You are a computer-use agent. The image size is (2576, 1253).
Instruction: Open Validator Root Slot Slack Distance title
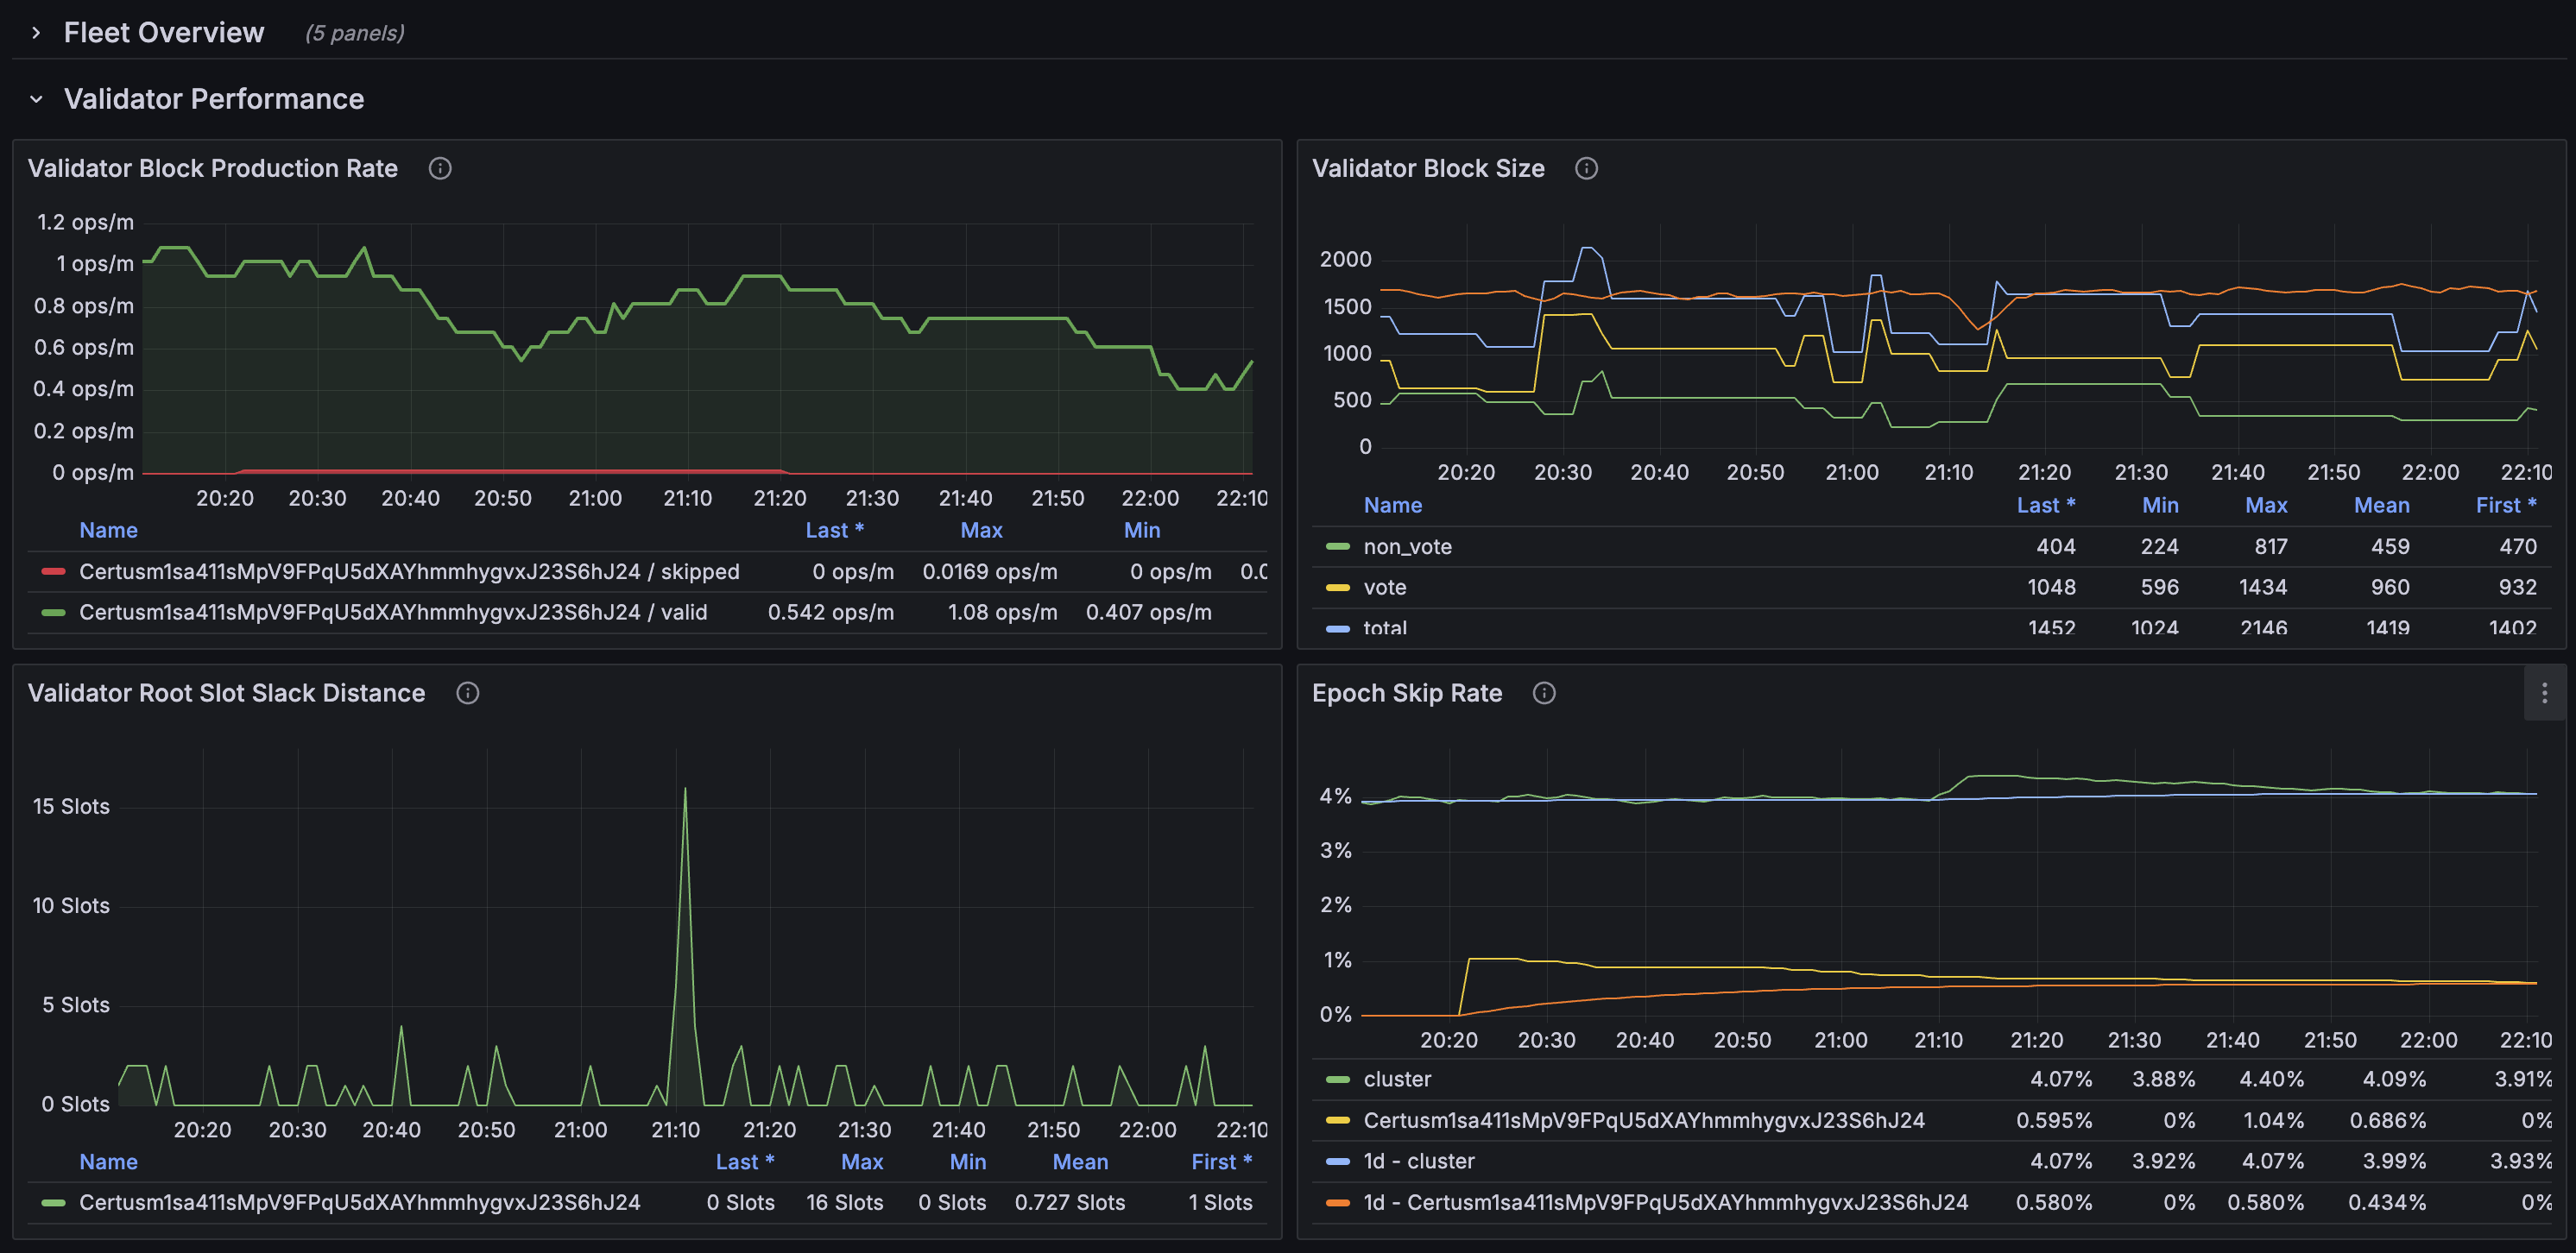pos(227,693)
